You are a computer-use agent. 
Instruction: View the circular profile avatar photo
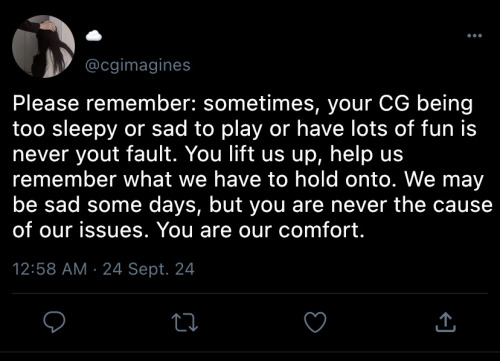(43, 46)
